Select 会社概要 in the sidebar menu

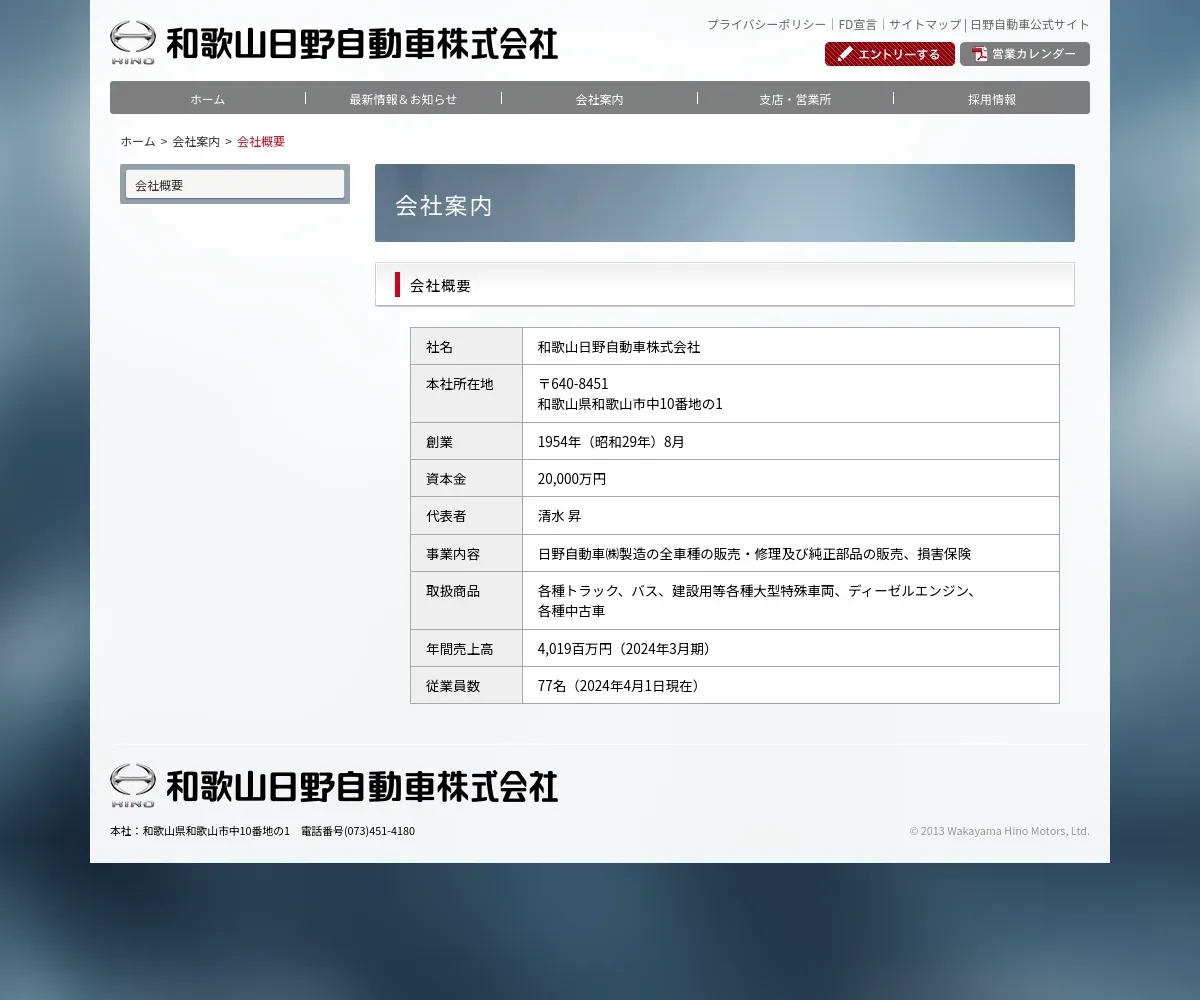point(235,184)
